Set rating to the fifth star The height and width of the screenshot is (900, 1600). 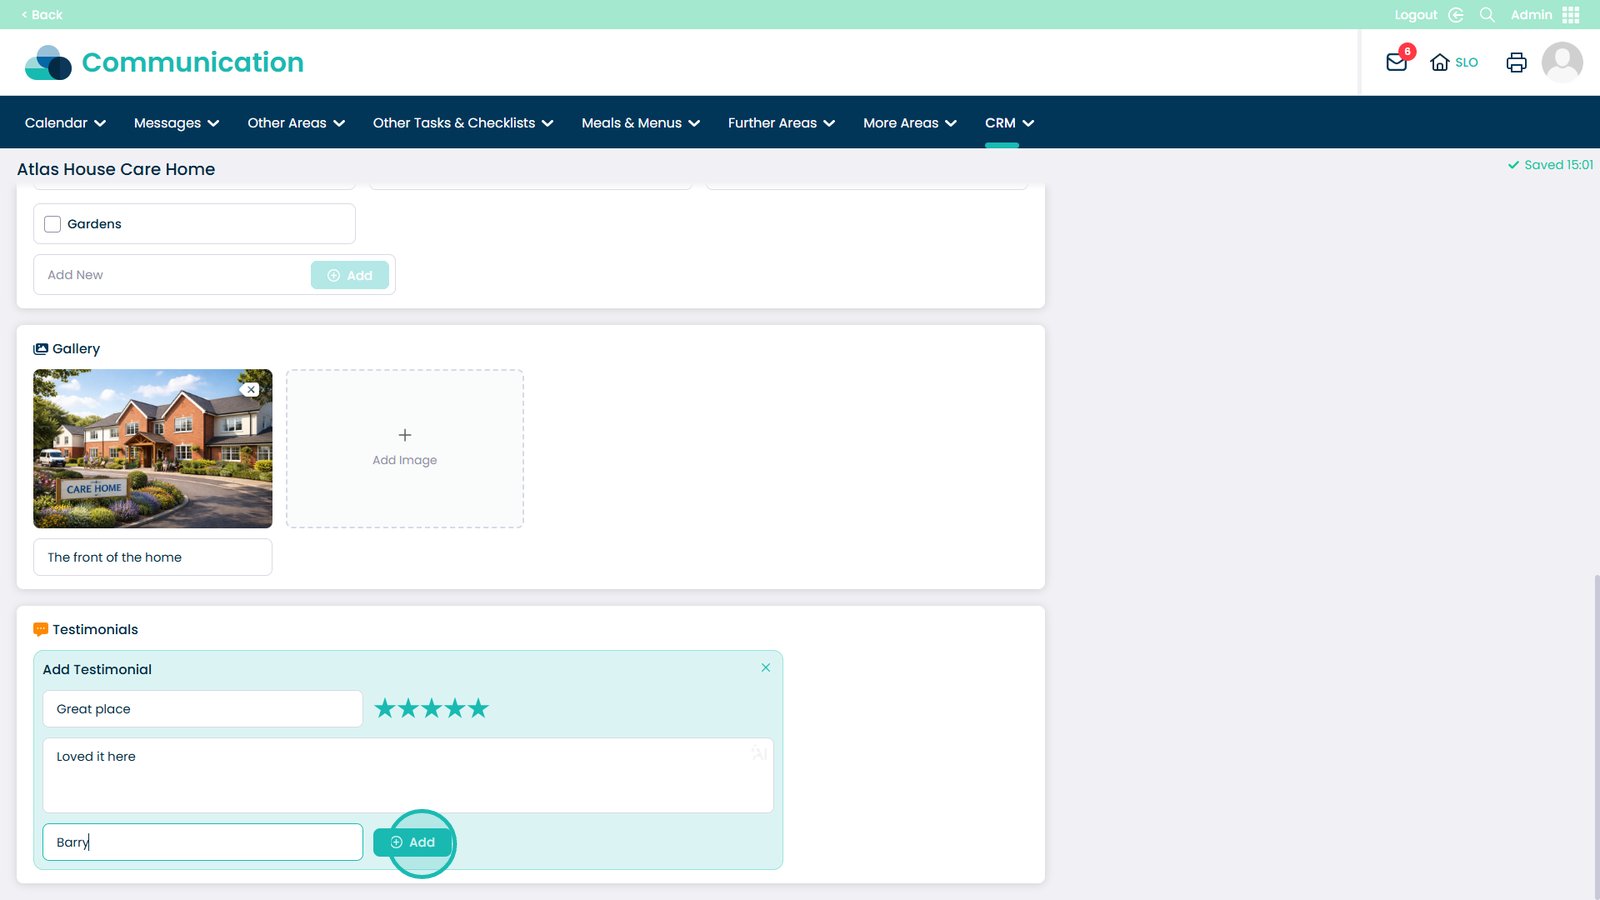479,709
